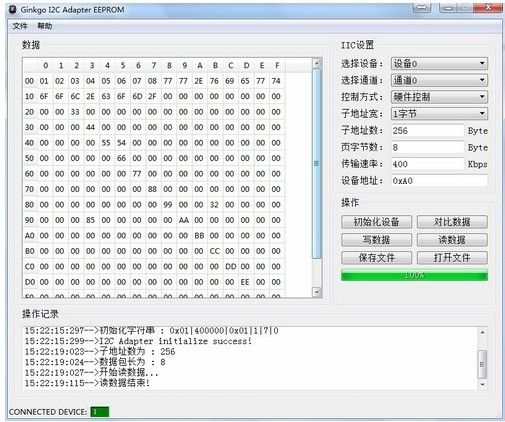The image size is (505, 422).
Task: Select cell 85 in row 90
Action: 91,220
